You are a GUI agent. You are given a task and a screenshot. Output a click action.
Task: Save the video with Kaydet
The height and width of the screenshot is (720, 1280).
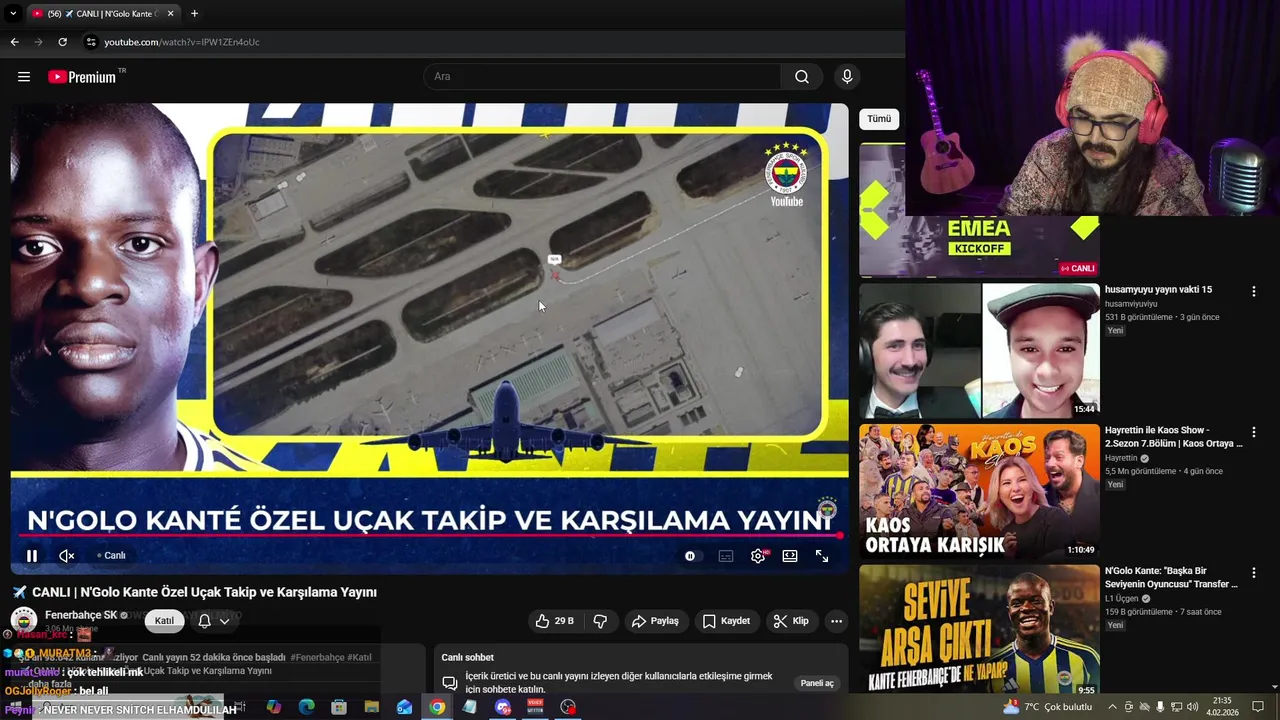click(726, 621)
